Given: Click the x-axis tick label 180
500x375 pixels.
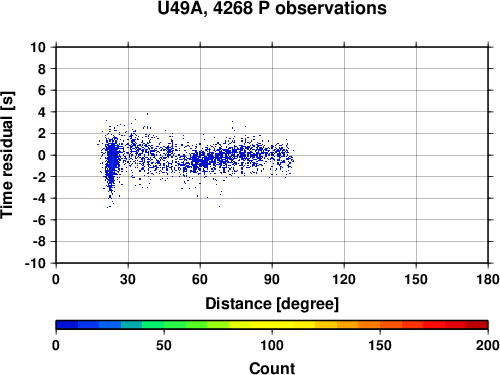Looking at the screenshot, I should tap(488, 279).
